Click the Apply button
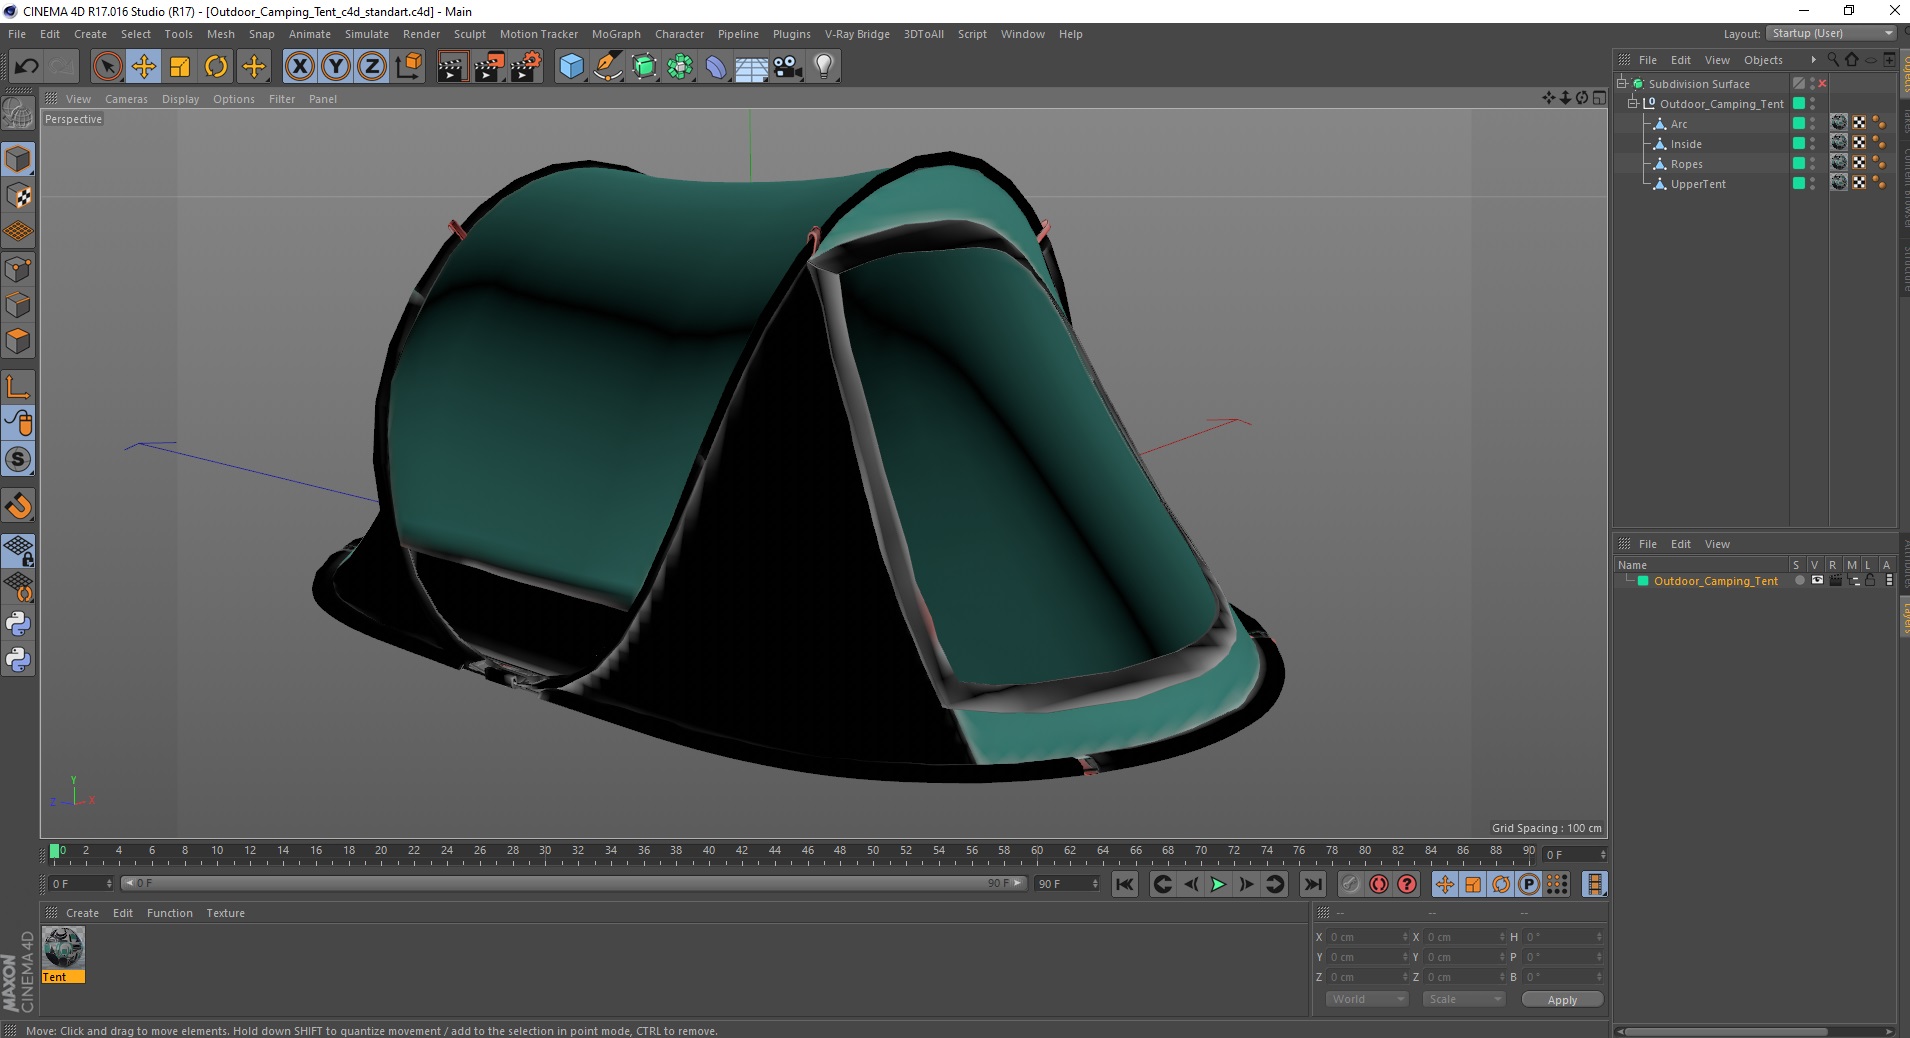The image size is (1910, 1038). coord(1562,999)
